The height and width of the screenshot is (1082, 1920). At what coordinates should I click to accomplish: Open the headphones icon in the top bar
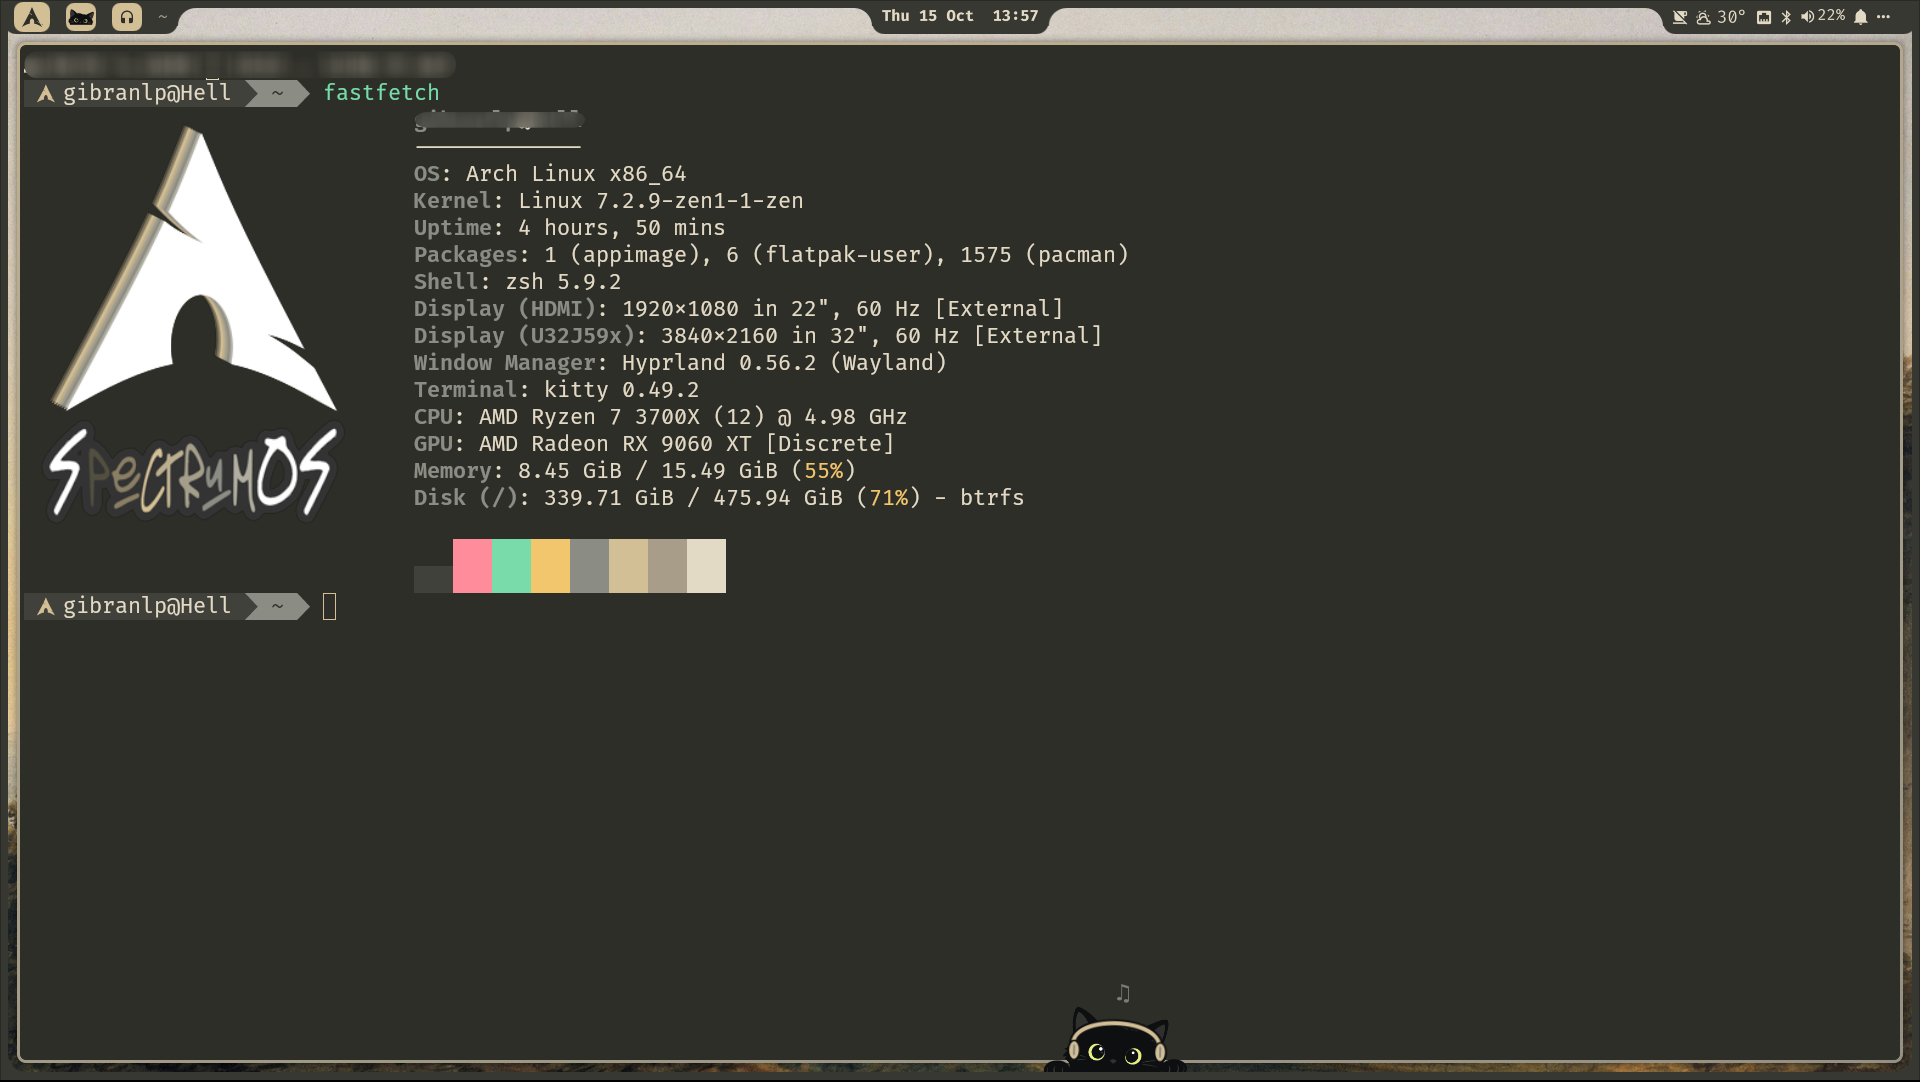[x=127, y=17]
